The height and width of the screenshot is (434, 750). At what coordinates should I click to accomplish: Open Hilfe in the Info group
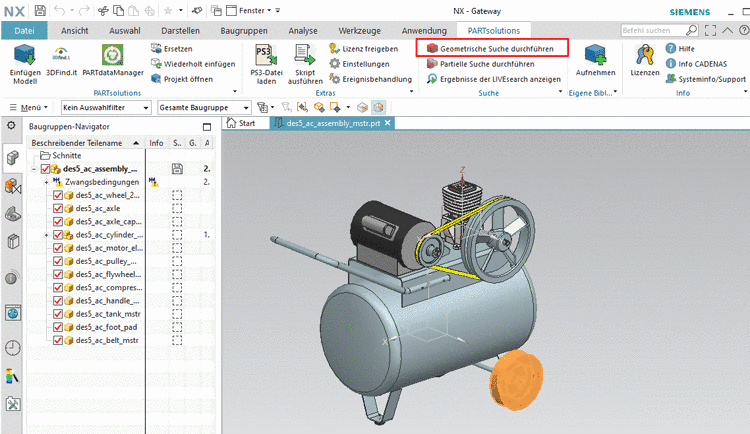tap(680, 49)
